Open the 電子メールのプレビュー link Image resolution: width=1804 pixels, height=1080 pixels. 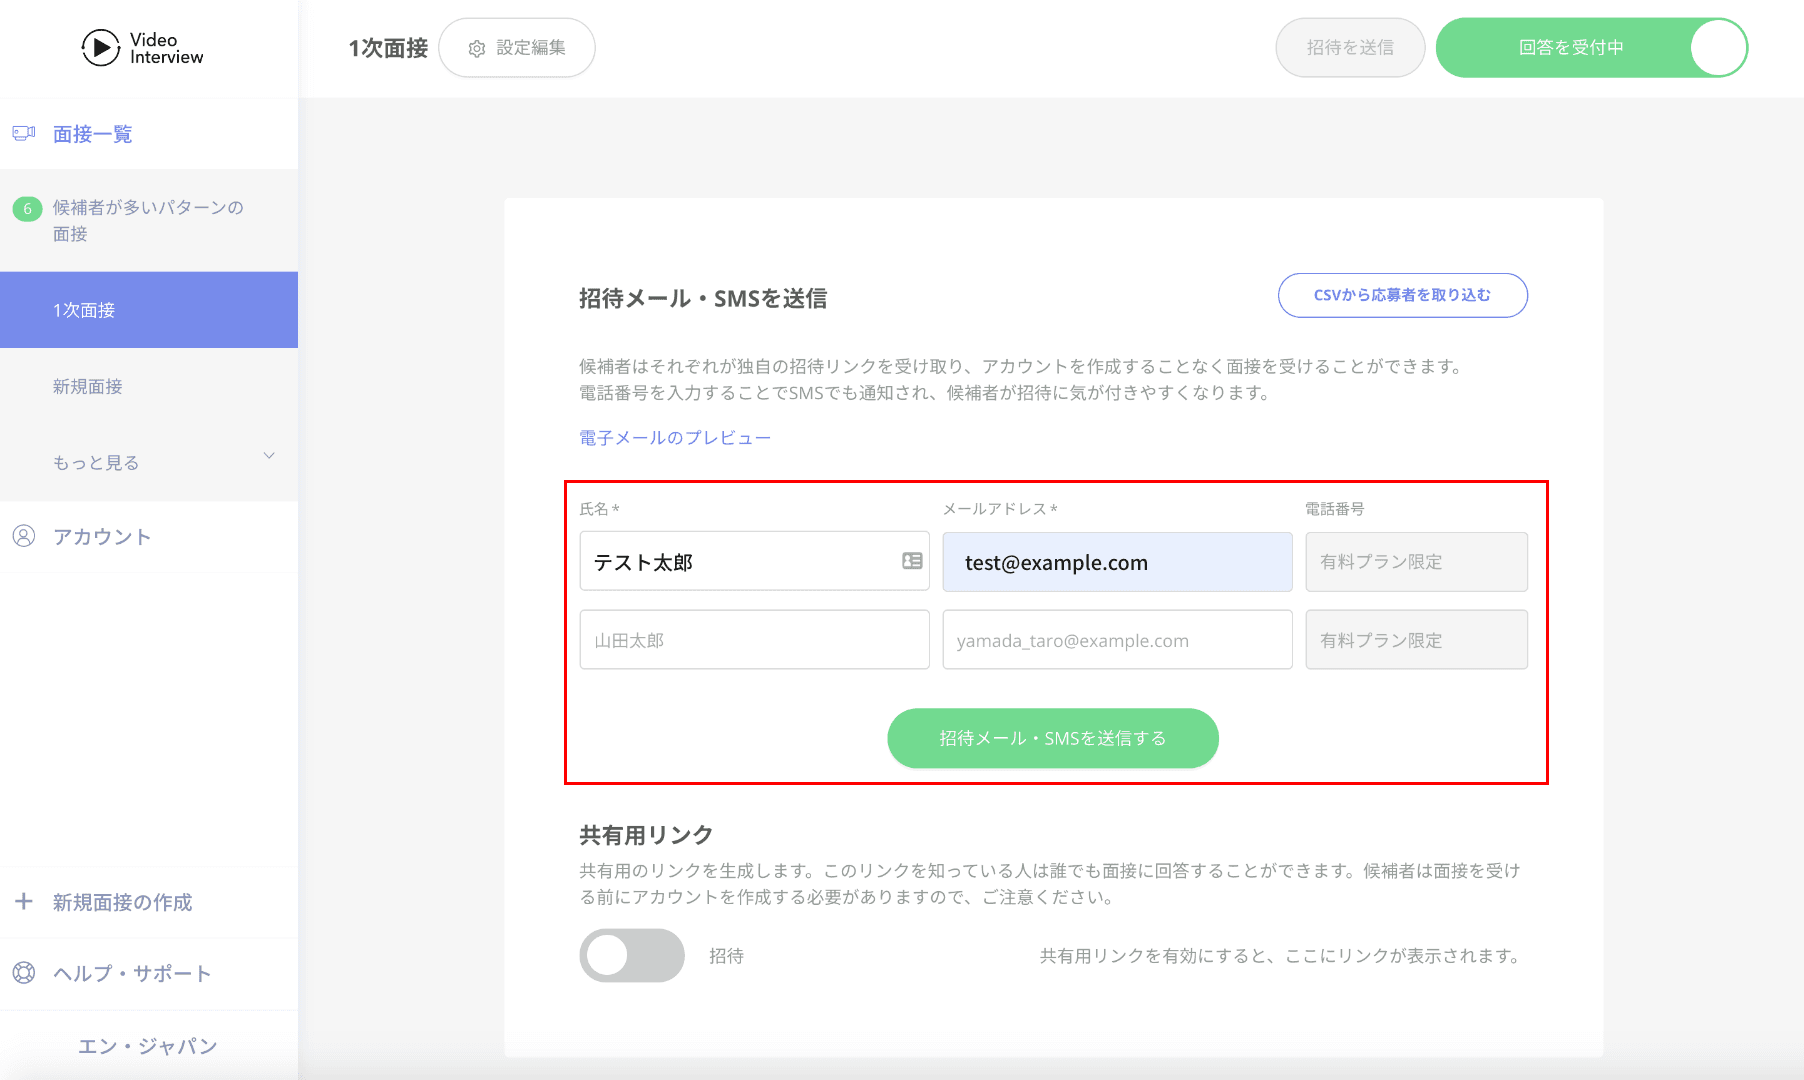tap(674, 438)
